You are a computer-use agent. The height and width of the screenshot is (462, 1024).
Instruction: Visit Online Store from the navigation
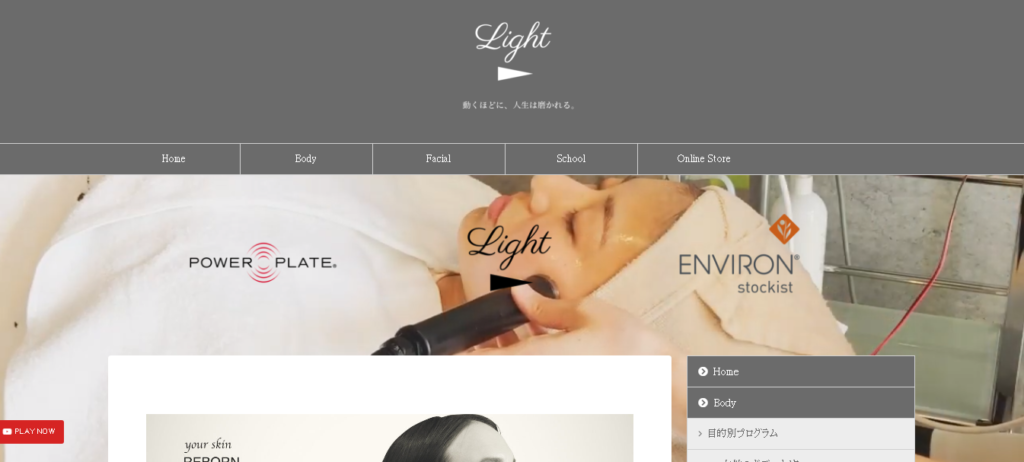pyautogui.click(x=703, y=159)
